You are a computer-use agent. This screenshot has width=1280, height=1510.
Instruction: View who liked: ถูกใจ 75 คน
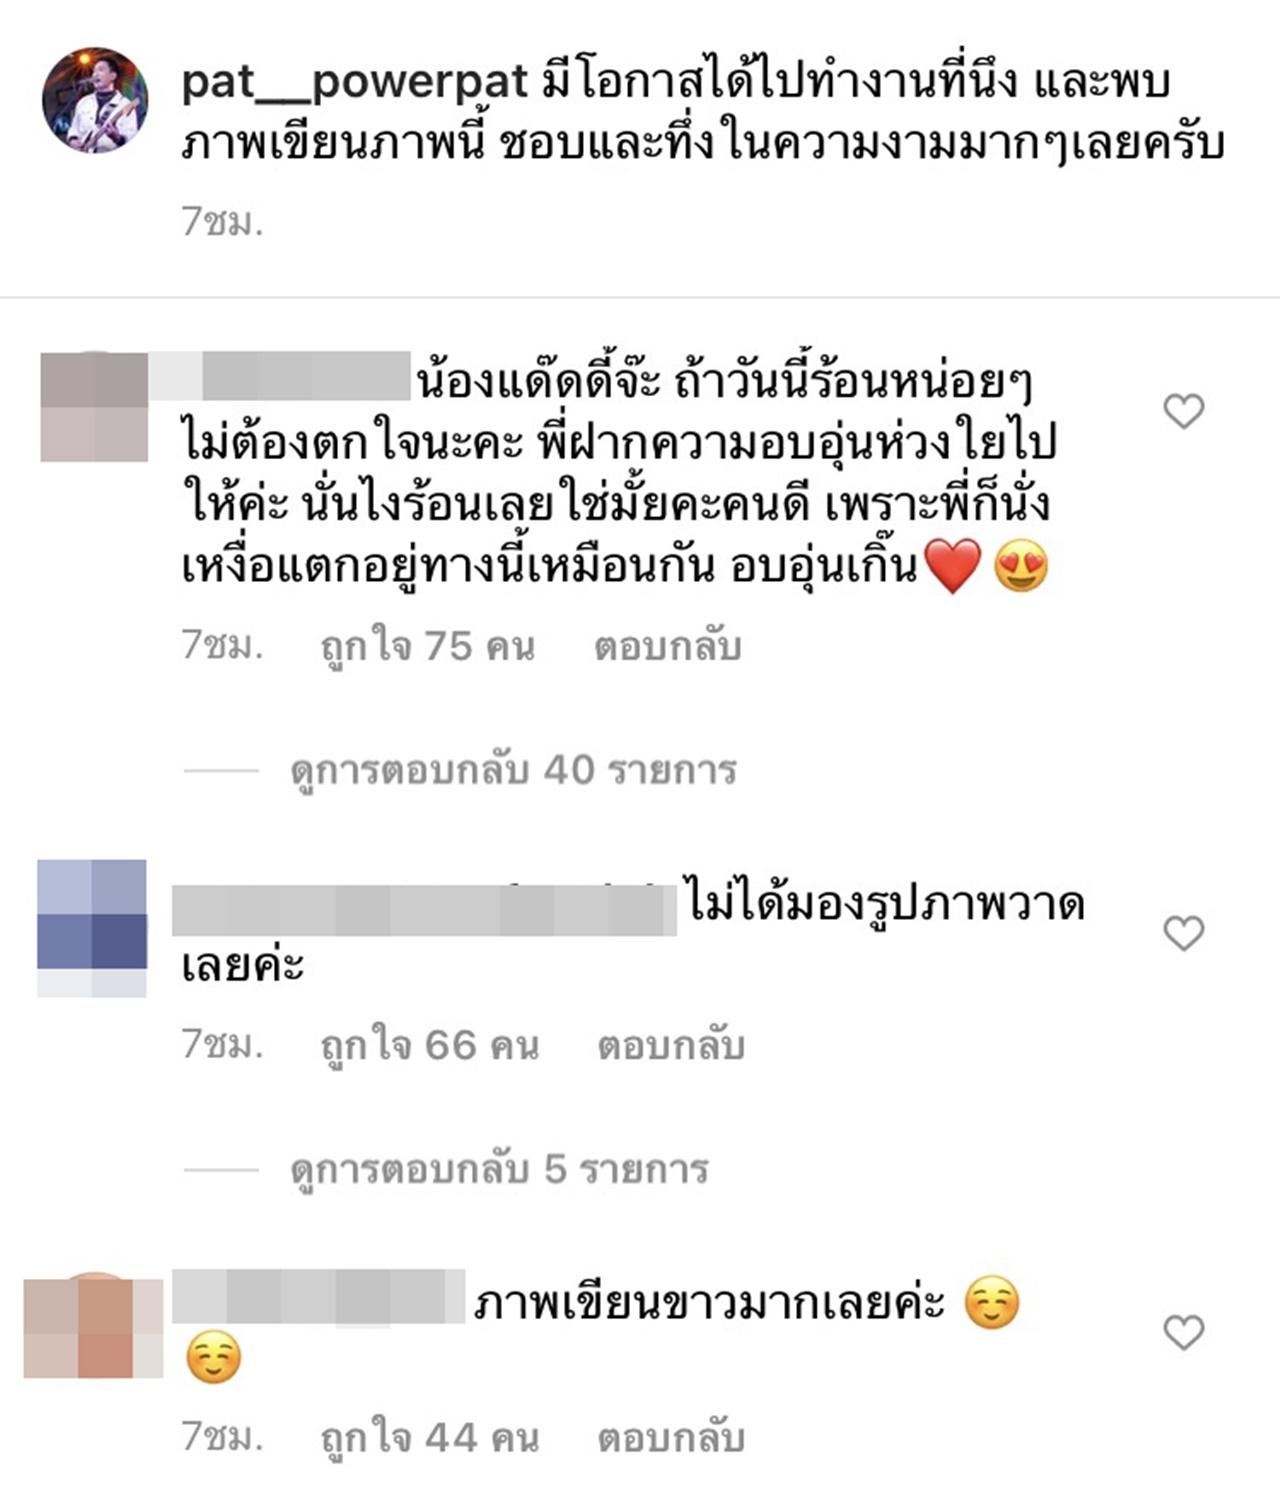coord(427,647)
